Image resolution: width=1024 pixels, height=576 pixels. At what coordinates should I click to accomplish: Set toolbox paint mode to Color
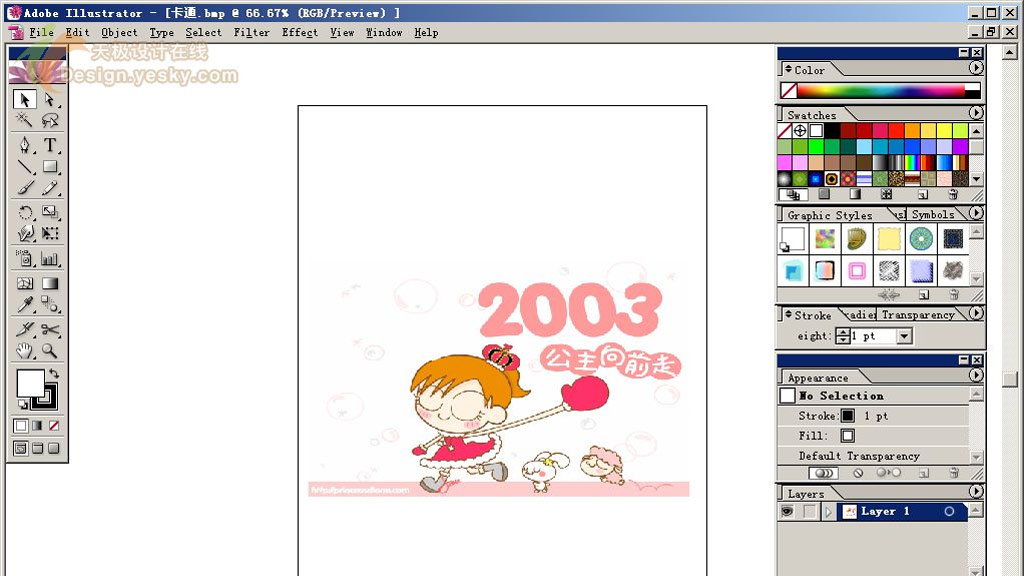[x=21, y=426]
